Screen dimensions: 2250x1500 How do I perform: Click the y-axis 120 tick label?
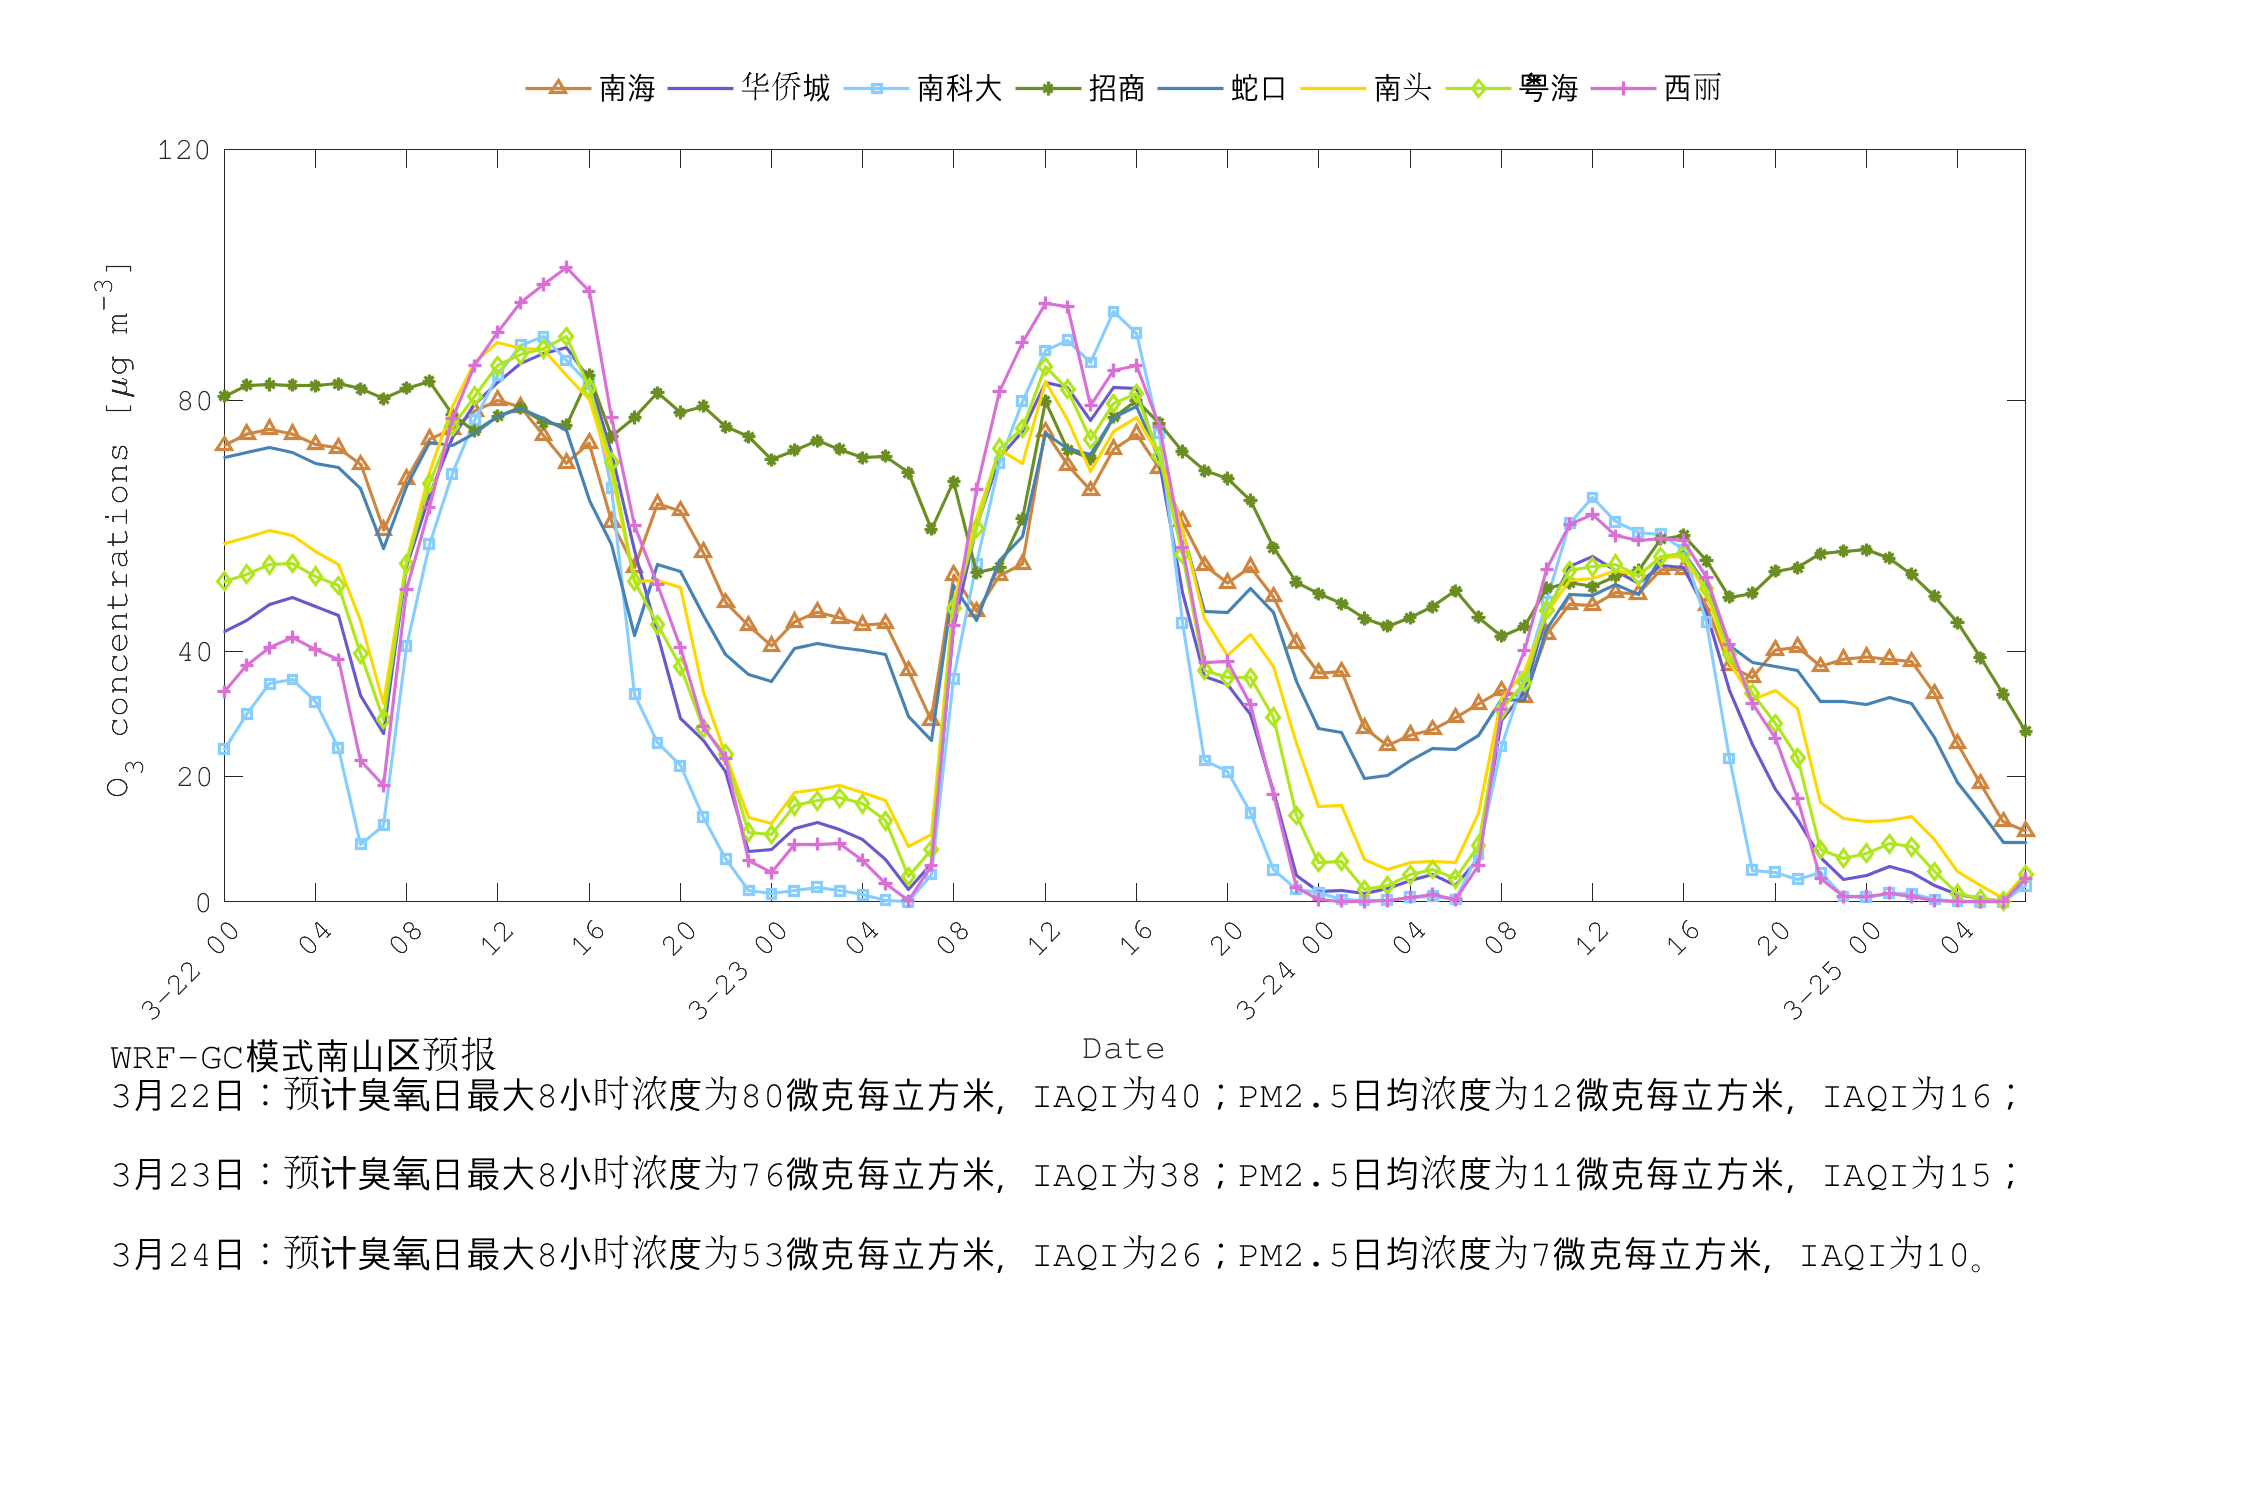185,148
